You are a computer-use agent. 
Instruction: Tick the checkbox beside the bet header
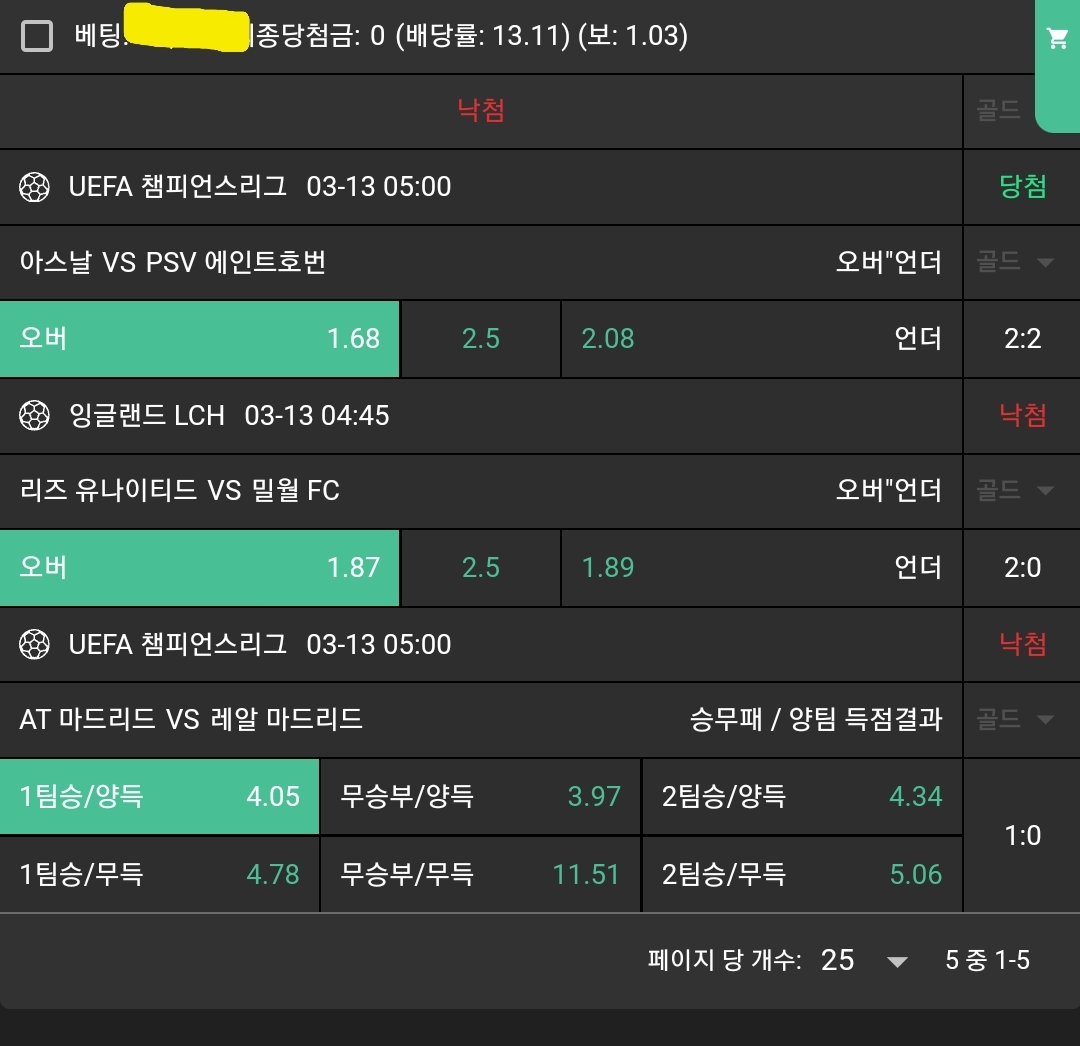coord(37,37)
